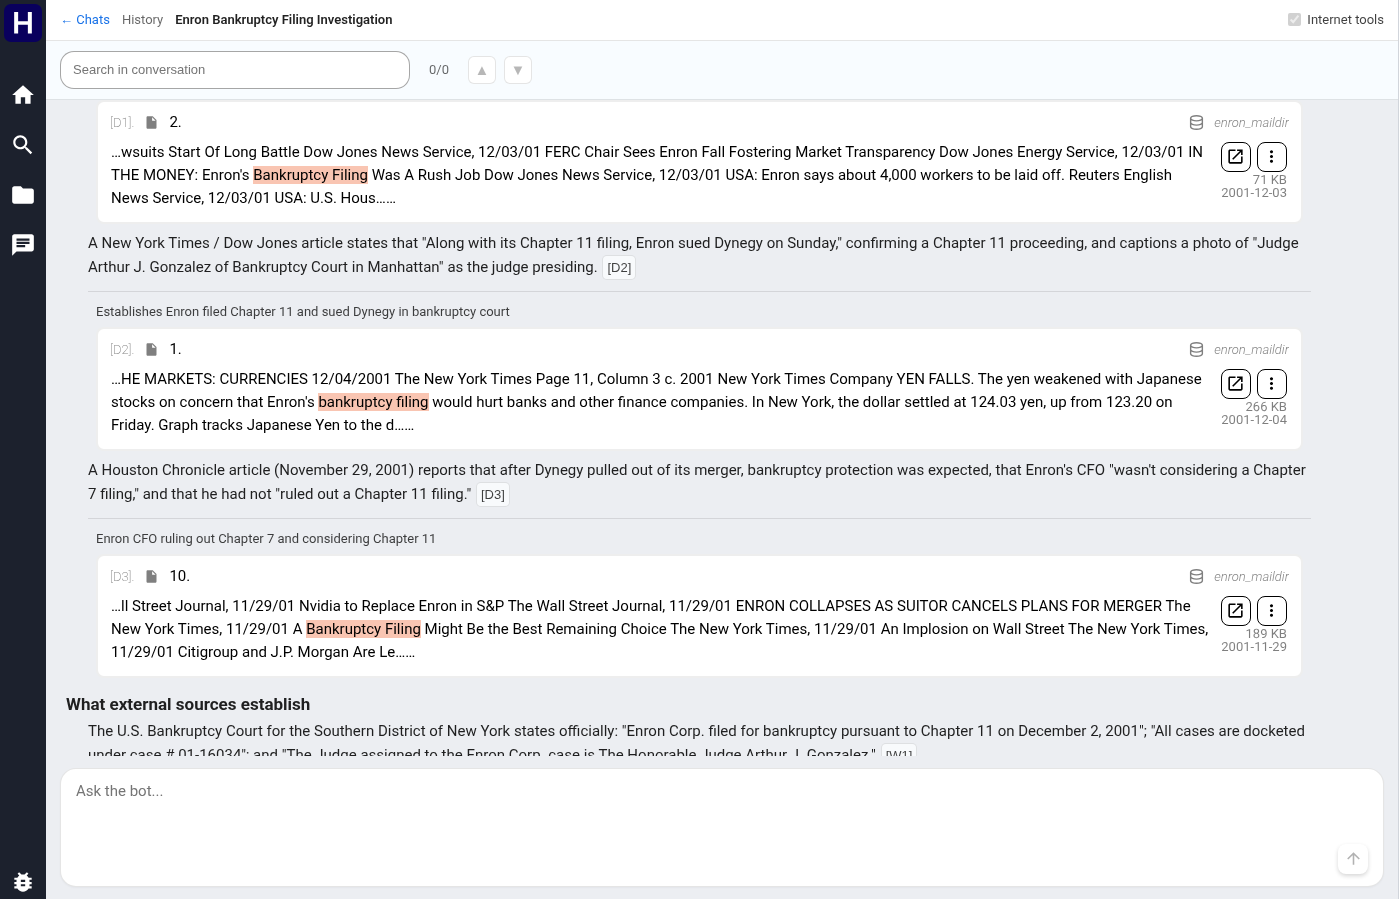Image resolution: width=1400 pixels, height=900 pixels.
Task: Click the database icon on D3 card
Action: (1196, 577)
